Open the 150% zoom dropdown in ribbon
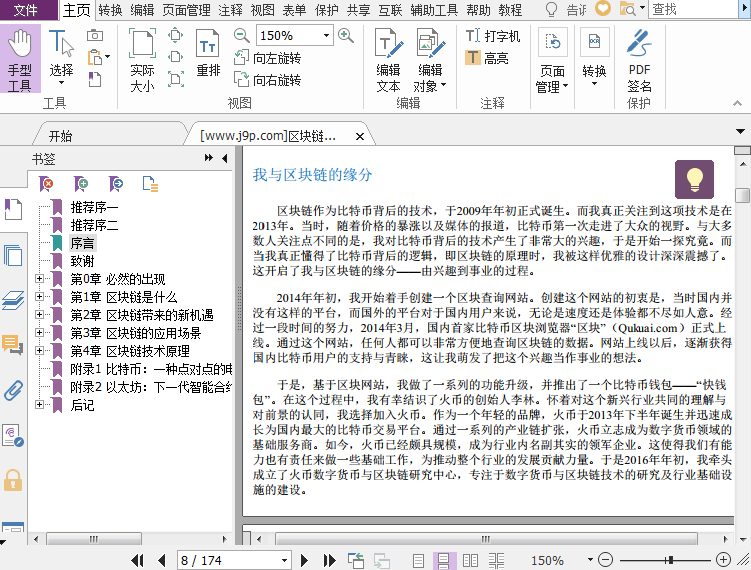 (324, 35)
